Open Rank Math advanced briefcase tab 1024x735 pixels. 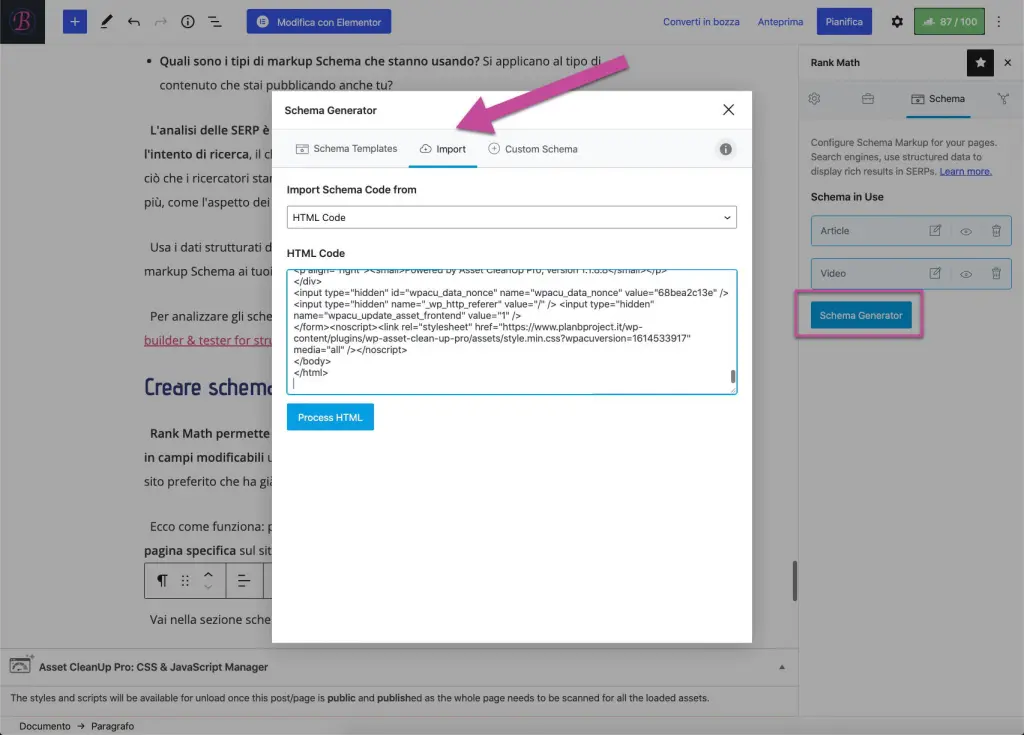[867, 99]
